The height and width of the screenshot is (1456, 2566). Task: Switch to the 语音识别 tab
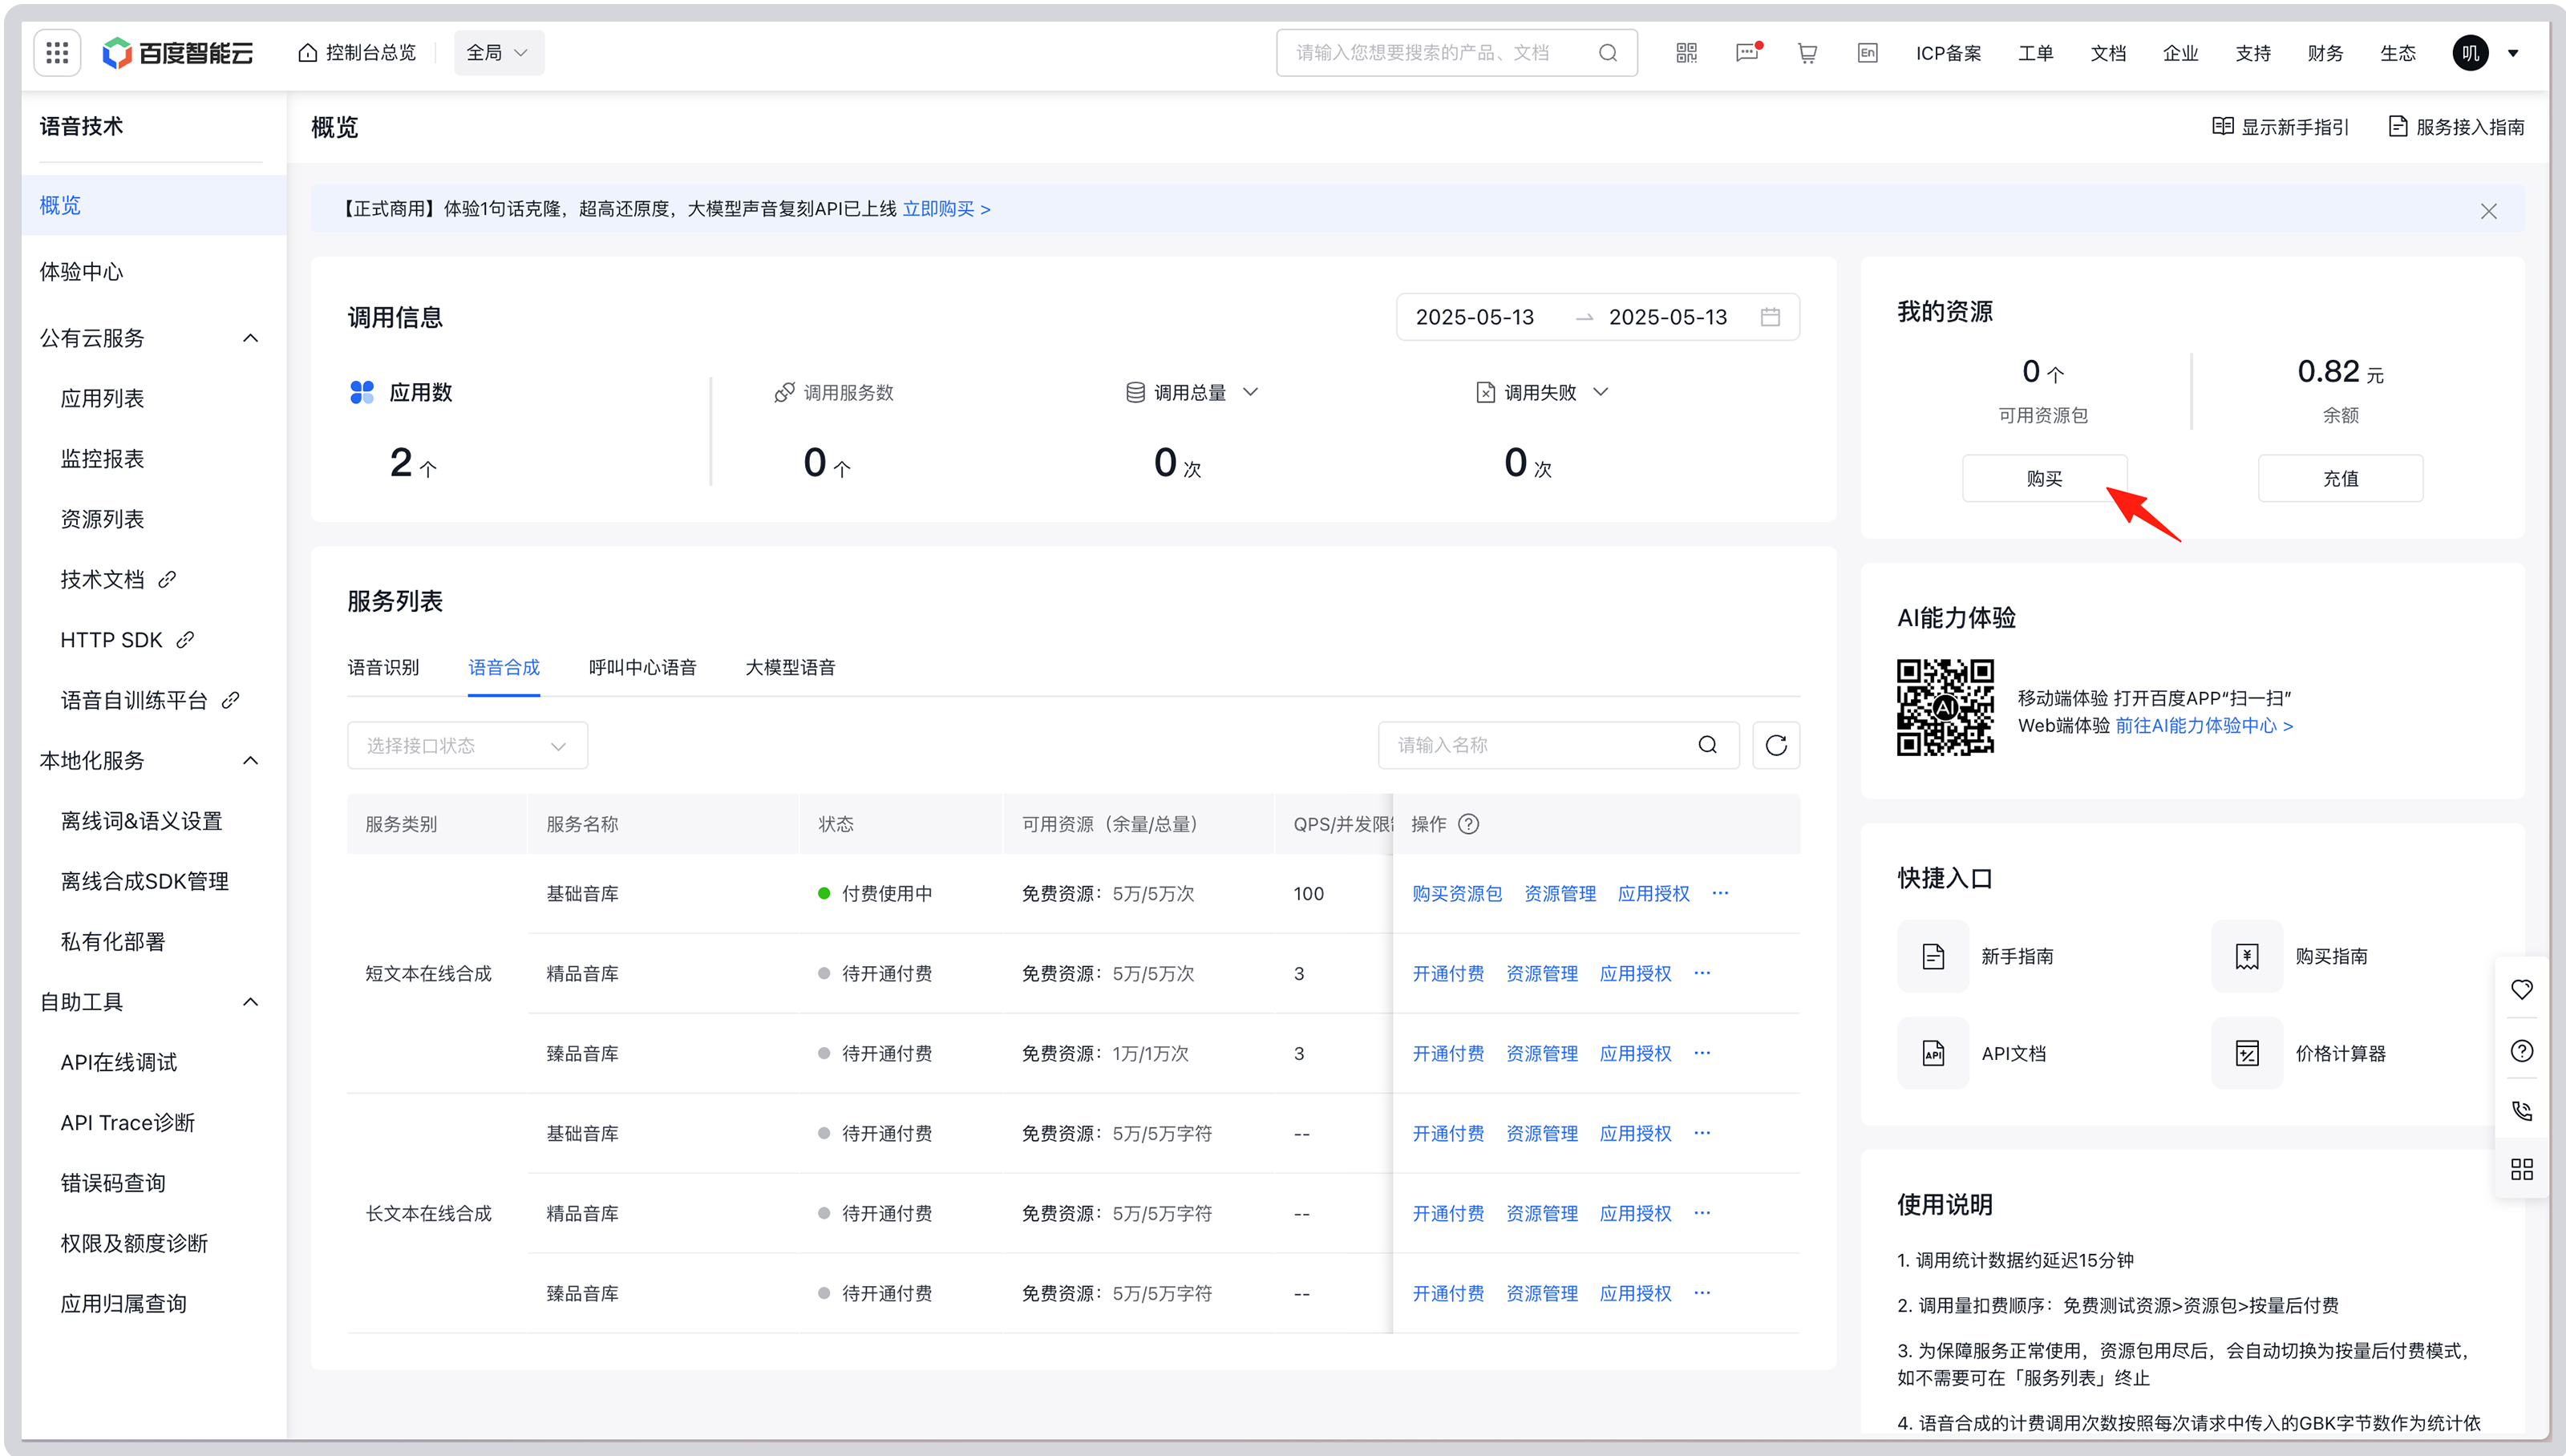point(383,667)
